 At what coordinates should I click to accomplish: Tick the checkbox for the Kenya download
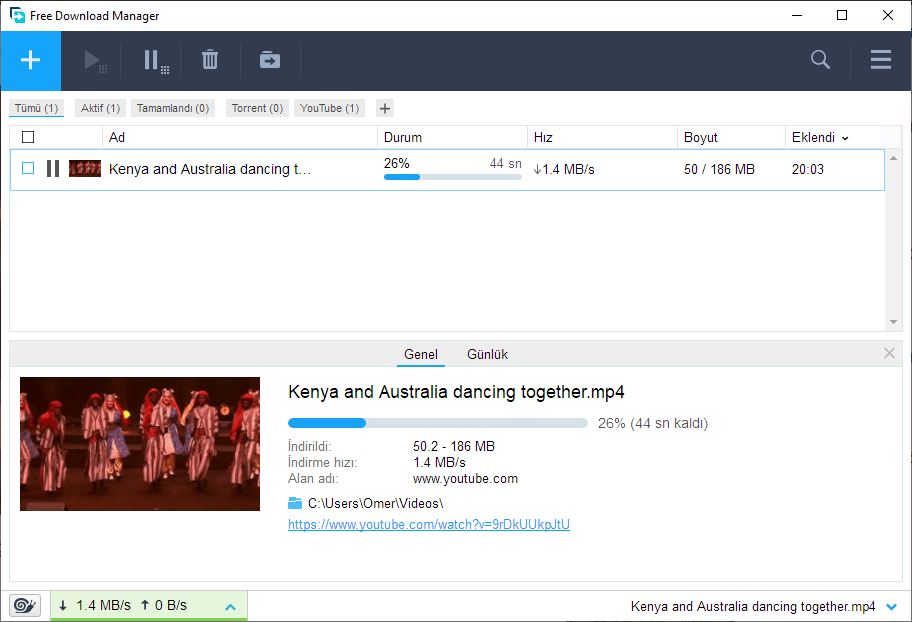point(28,169)
